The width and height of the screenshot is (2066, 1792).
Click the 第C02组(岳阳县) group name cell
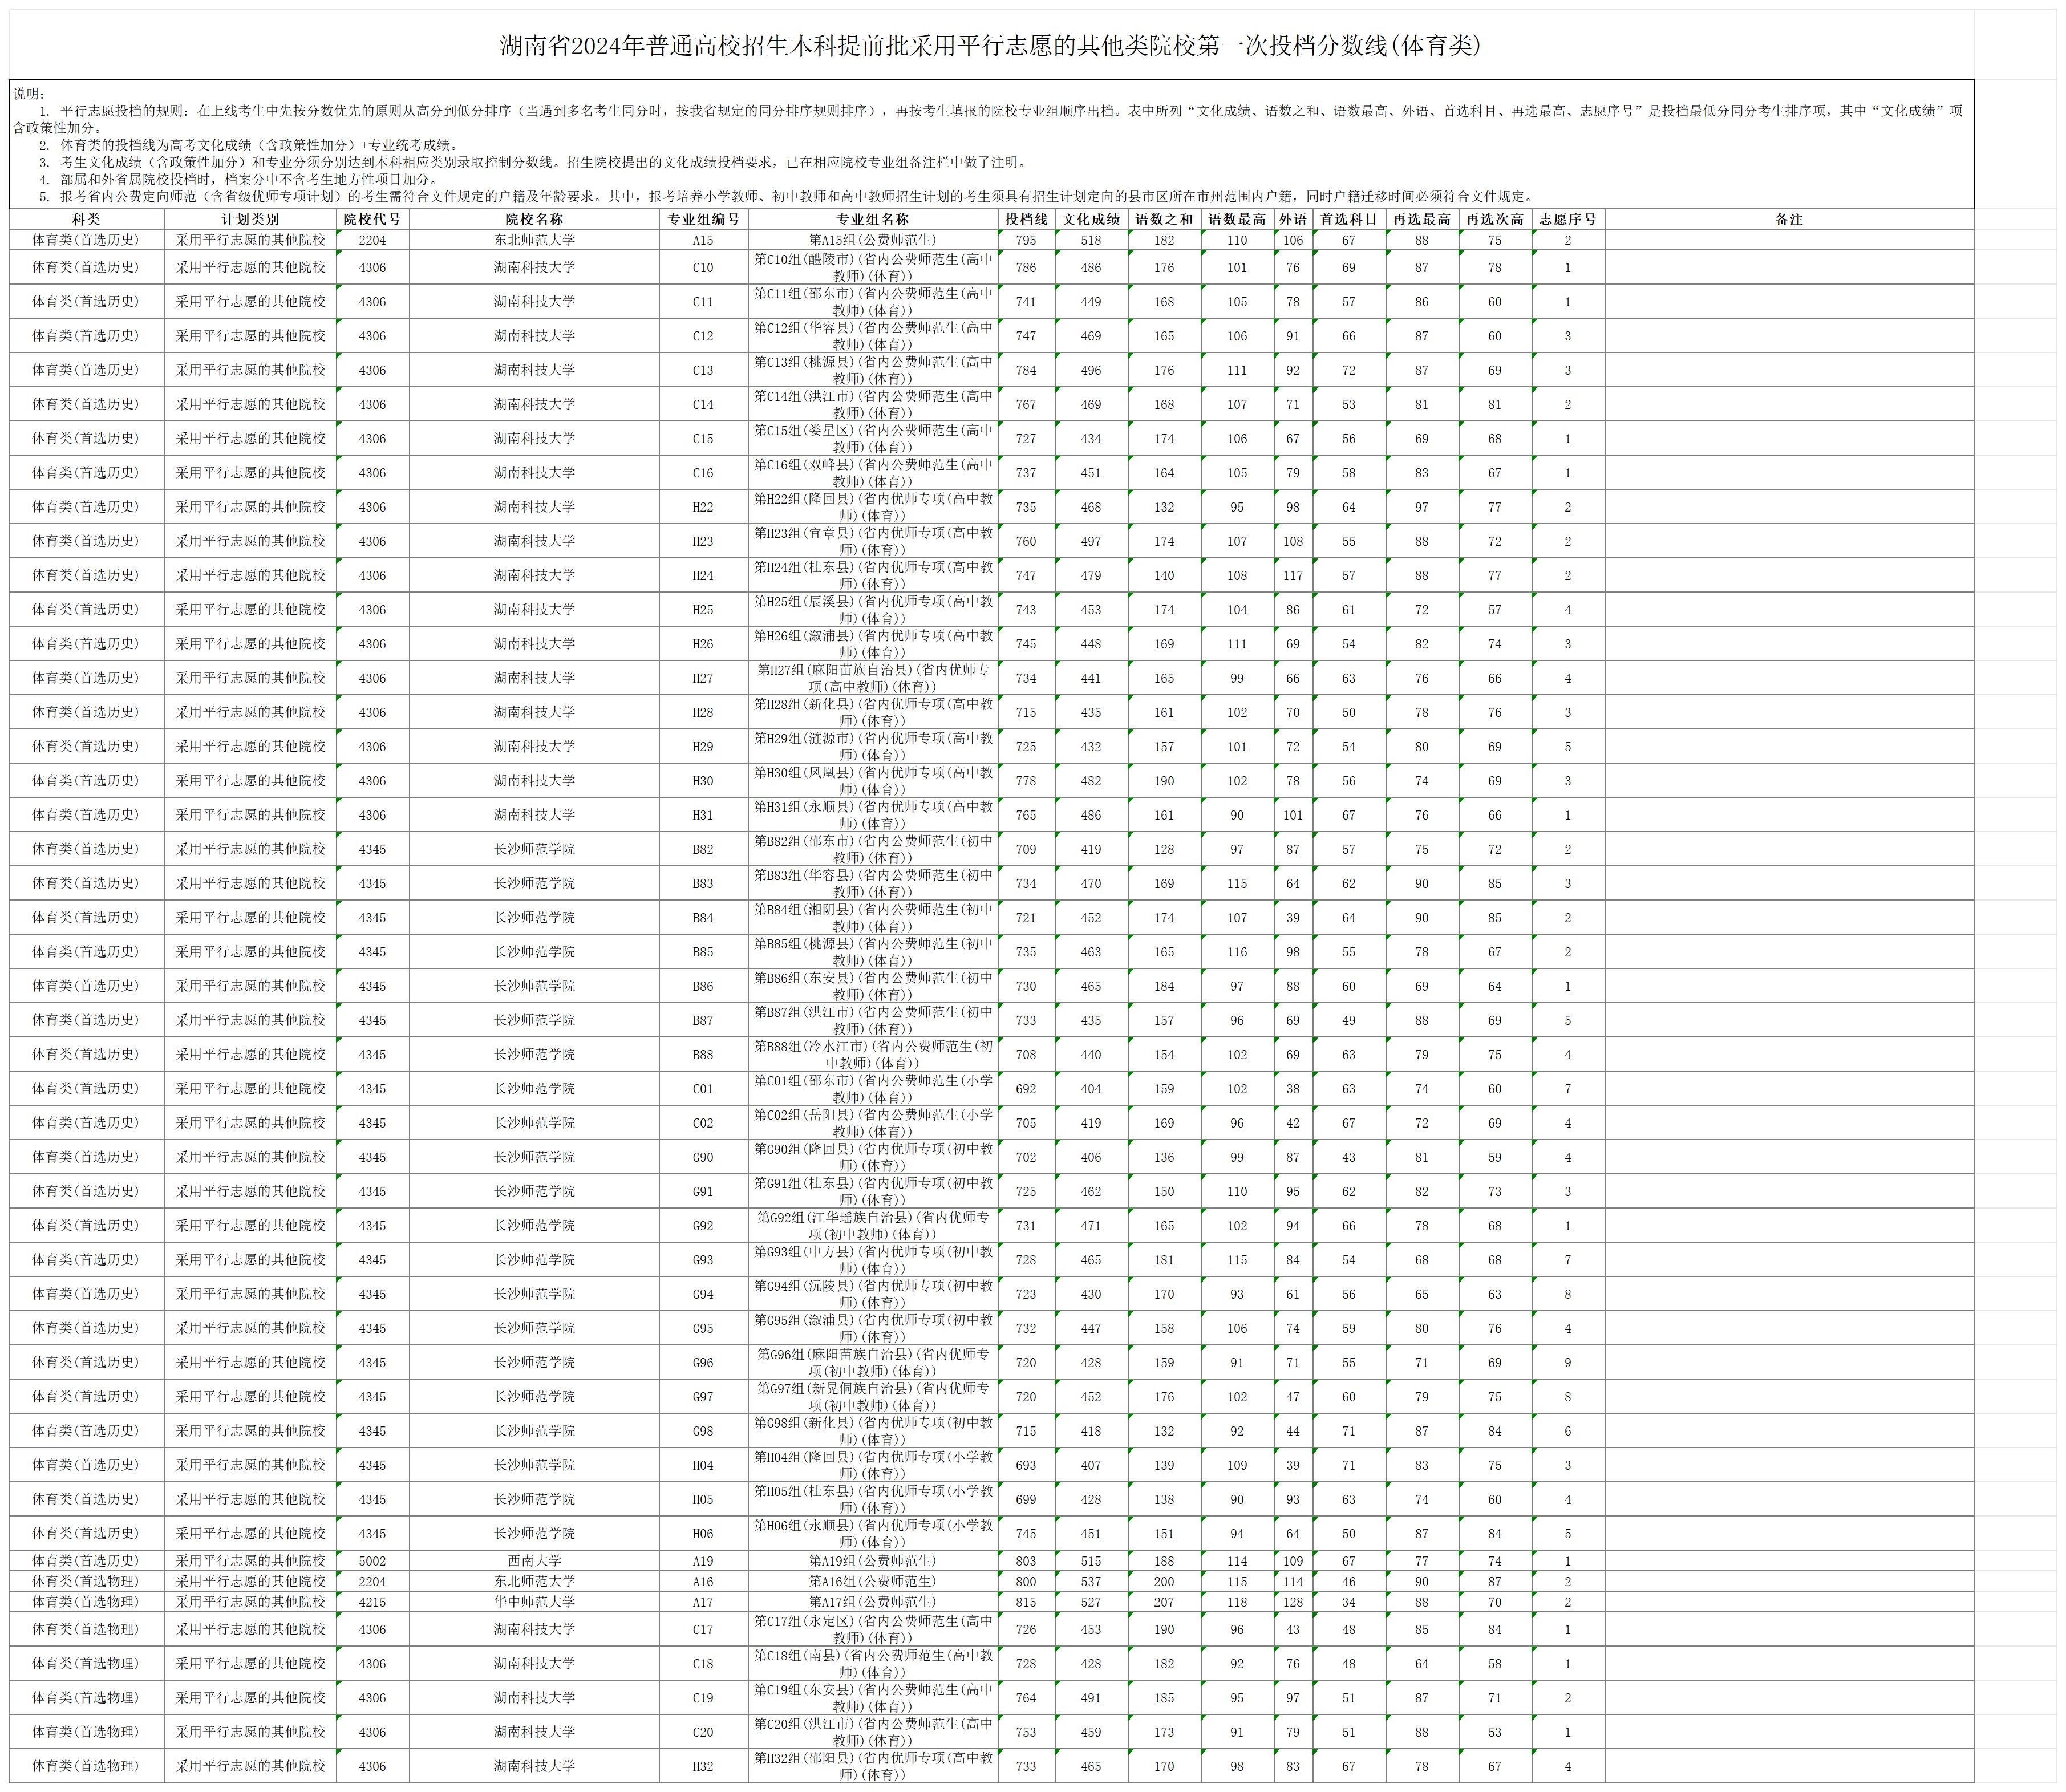point(873,1123)
